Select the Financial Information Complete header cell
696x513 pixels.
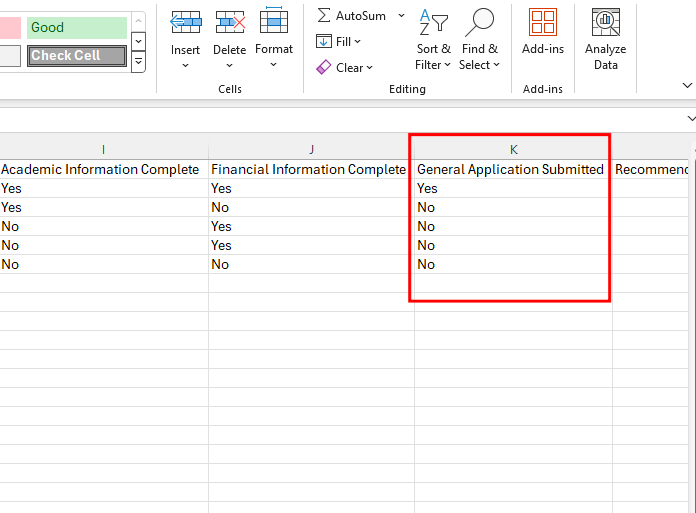pyautogui.click(x=308, y=170)
